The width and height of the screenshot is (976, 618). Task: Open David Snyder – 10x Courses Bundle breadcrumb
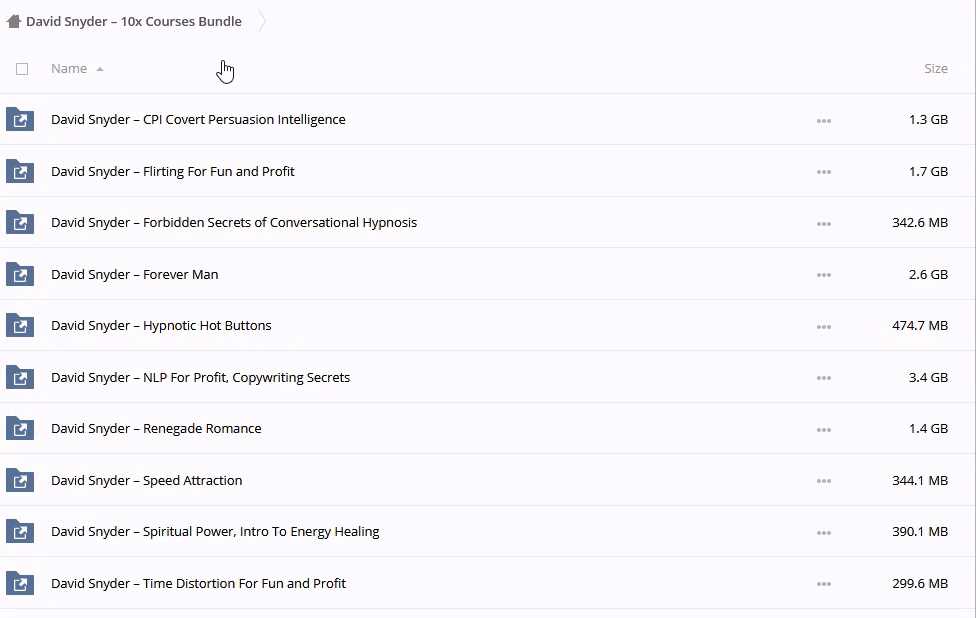point(134,21)
